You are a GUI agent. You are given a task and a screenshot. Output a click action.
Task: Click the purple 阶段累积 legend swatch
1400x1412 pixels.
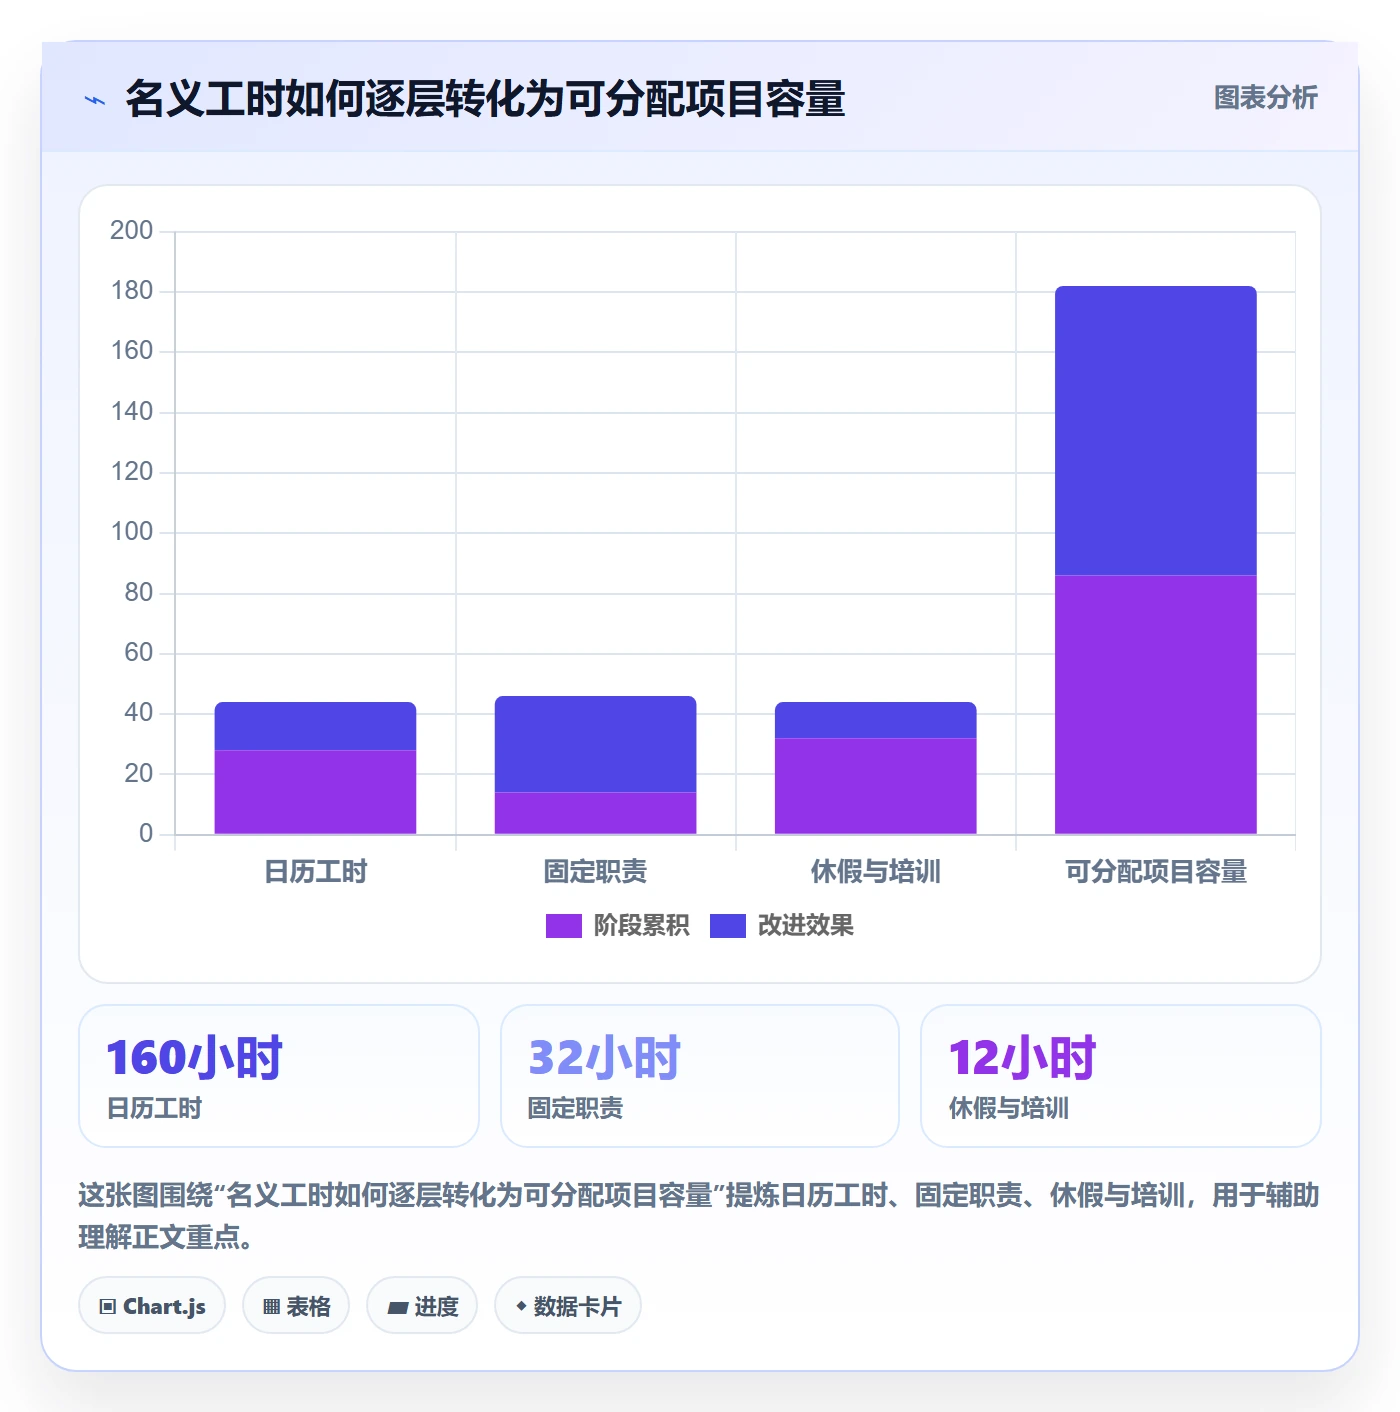563,926
